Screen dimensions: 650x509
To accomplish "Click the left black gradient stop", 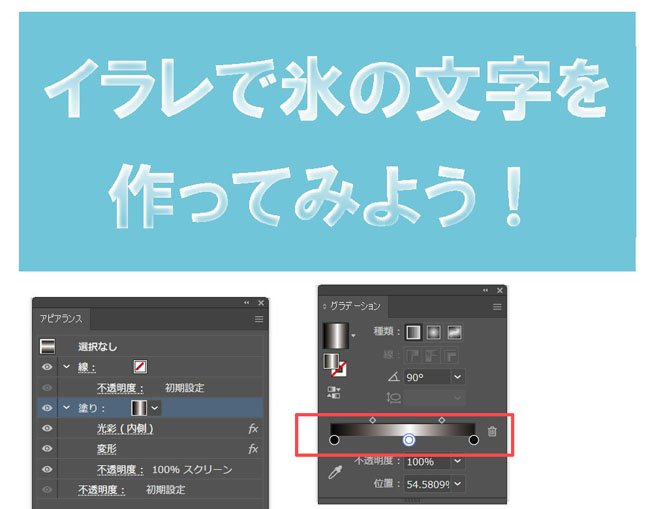I will pyautogui.click(x=334, y=440).
